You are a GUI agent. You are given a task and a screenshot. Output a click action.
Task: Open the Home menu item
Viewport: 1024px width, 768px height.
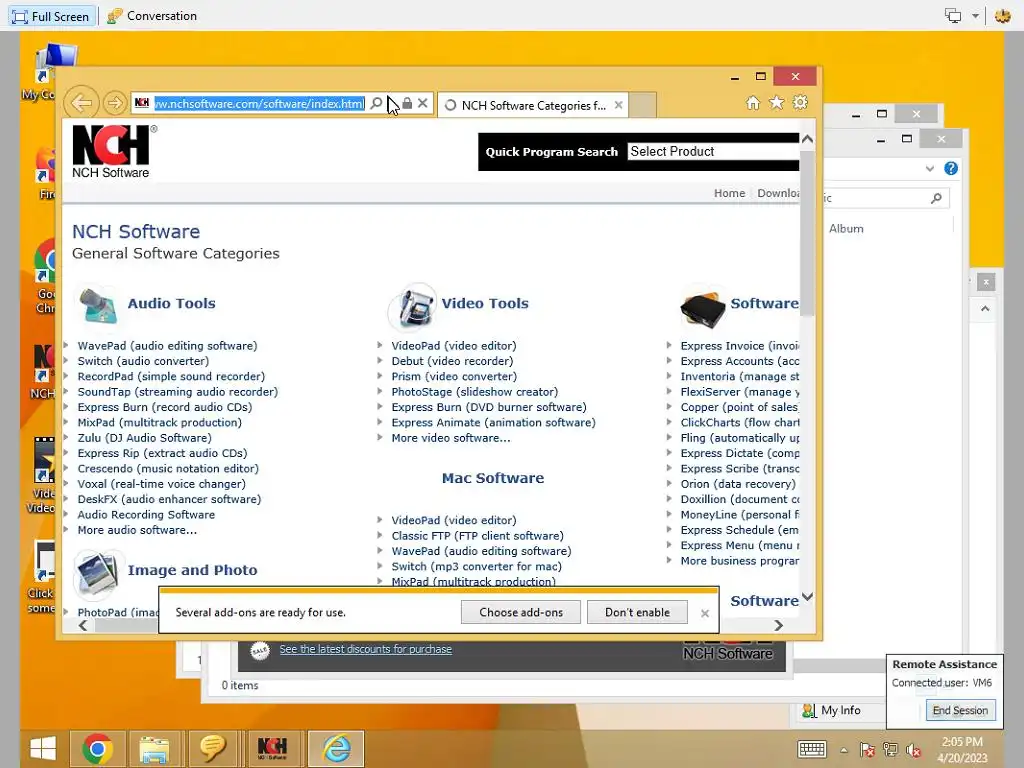pyautogui.click(x=729, y=193)
